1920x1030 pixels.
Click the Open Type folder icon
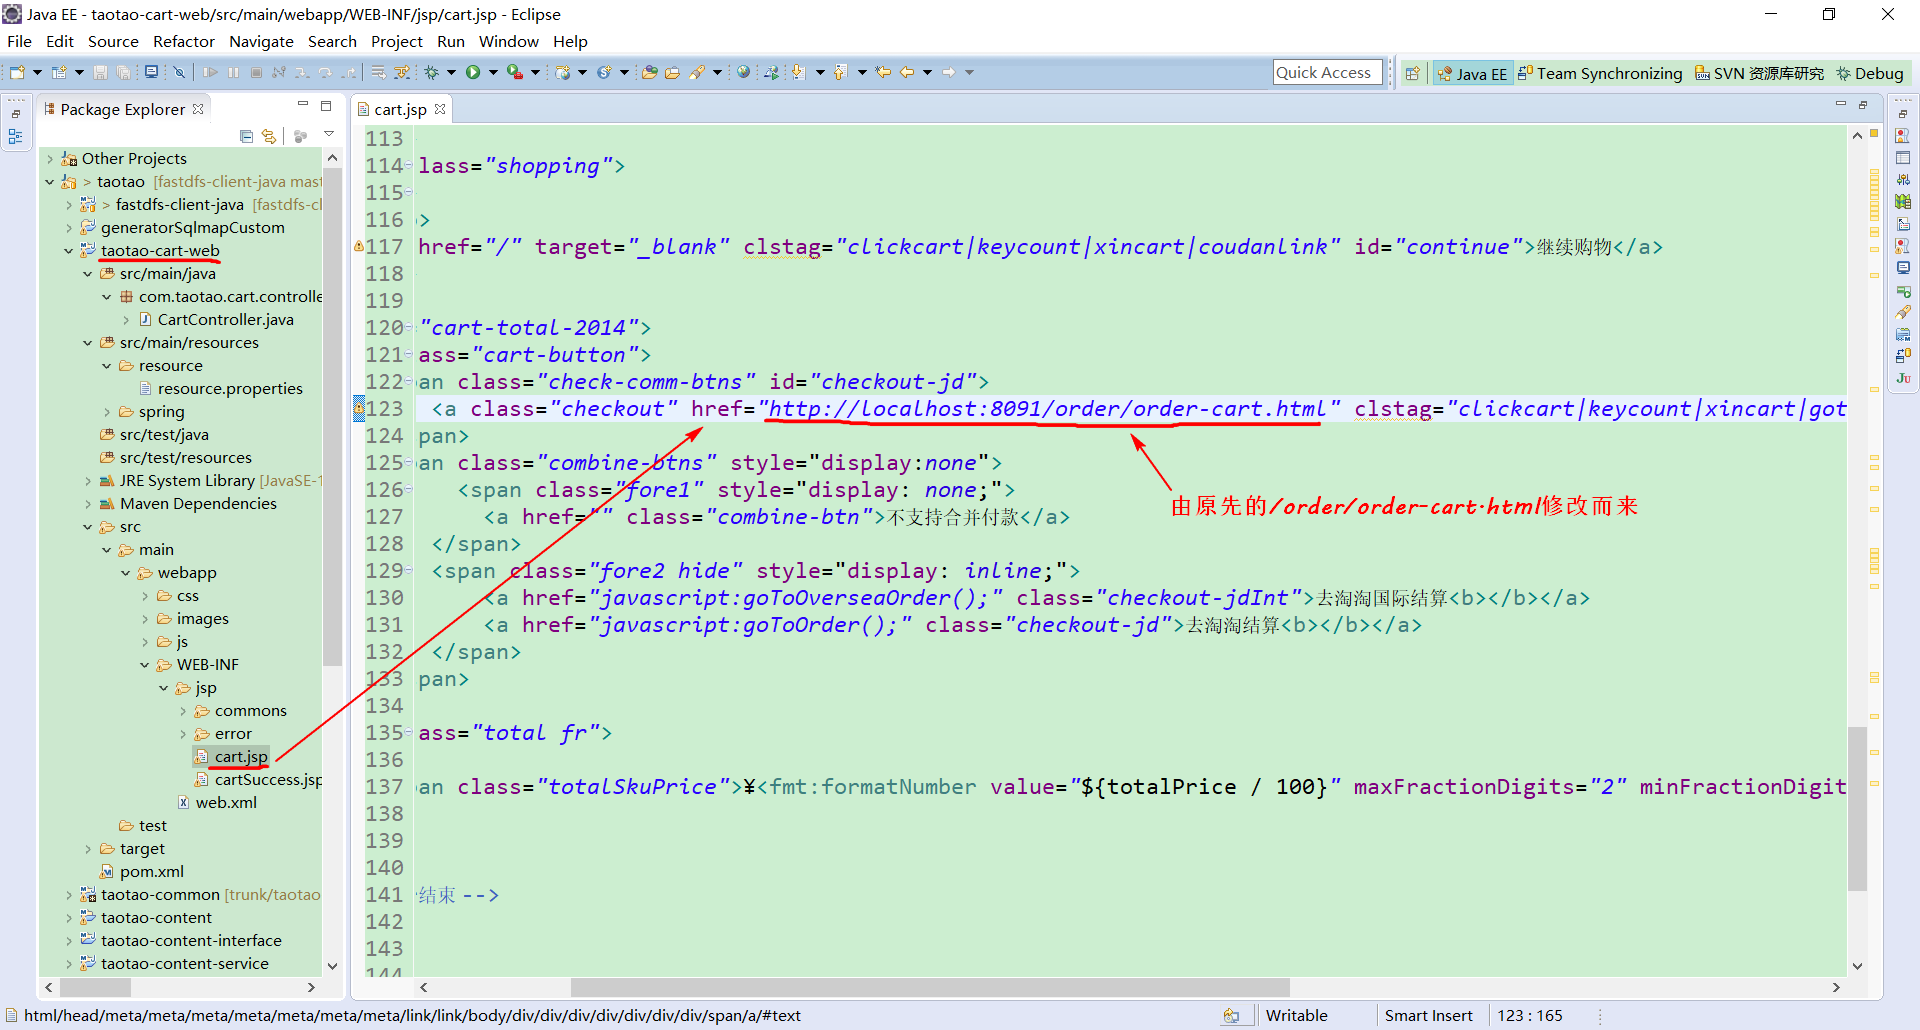click(x=650, y=72)
